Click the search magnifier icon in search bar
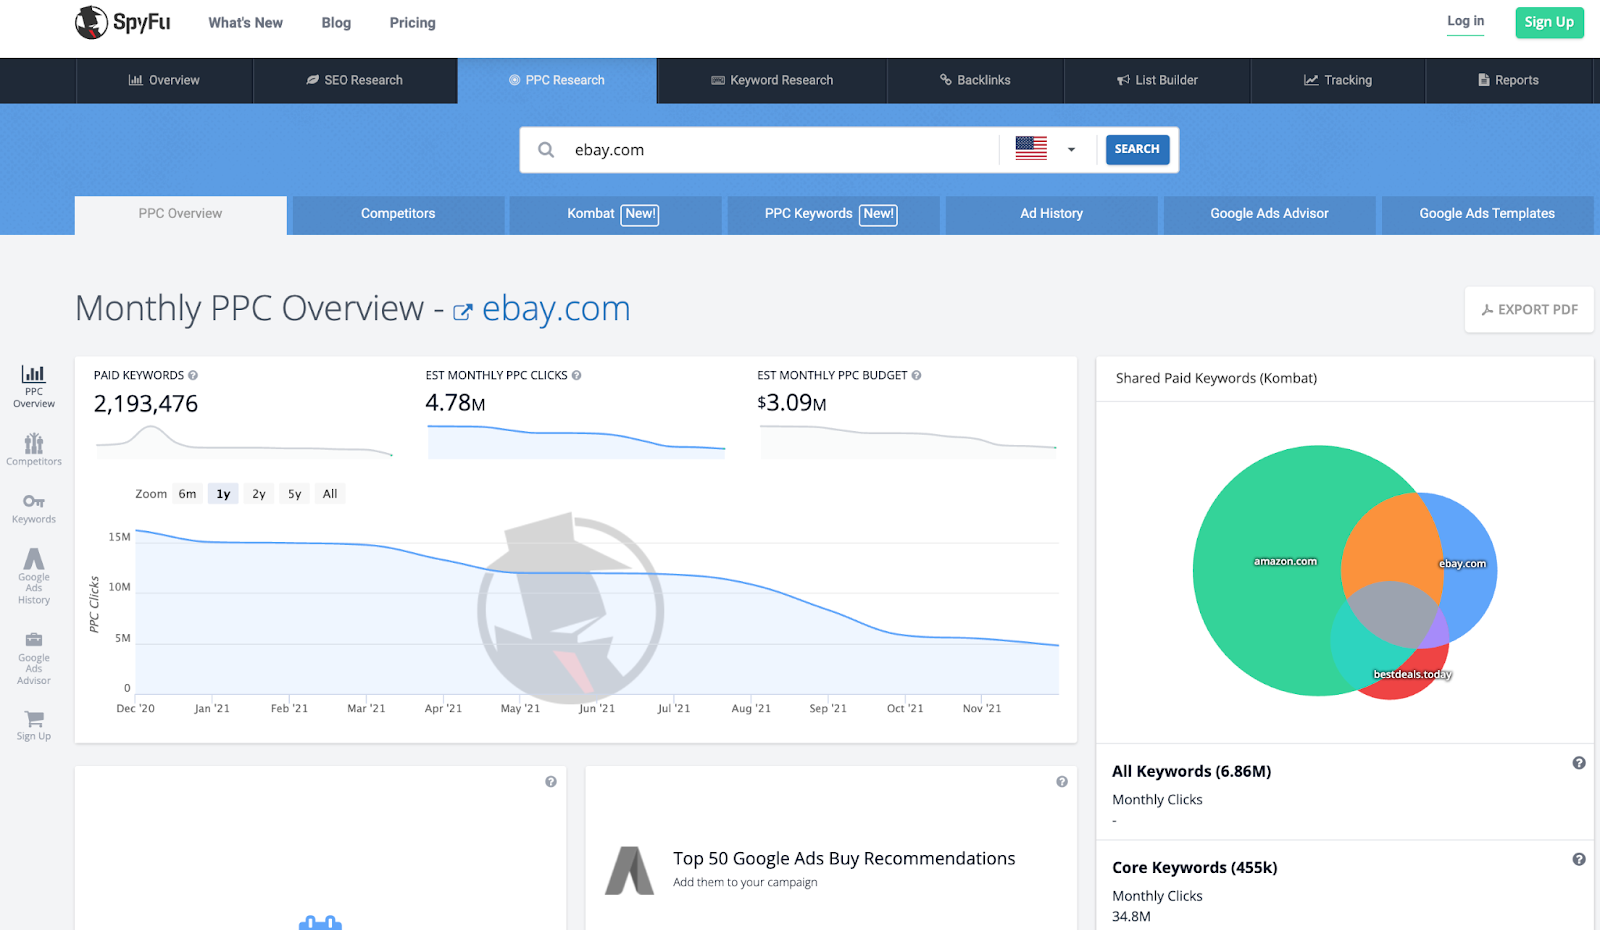Image resolution: width=1600 pixels, height=930 pixels. coord(546,149)
